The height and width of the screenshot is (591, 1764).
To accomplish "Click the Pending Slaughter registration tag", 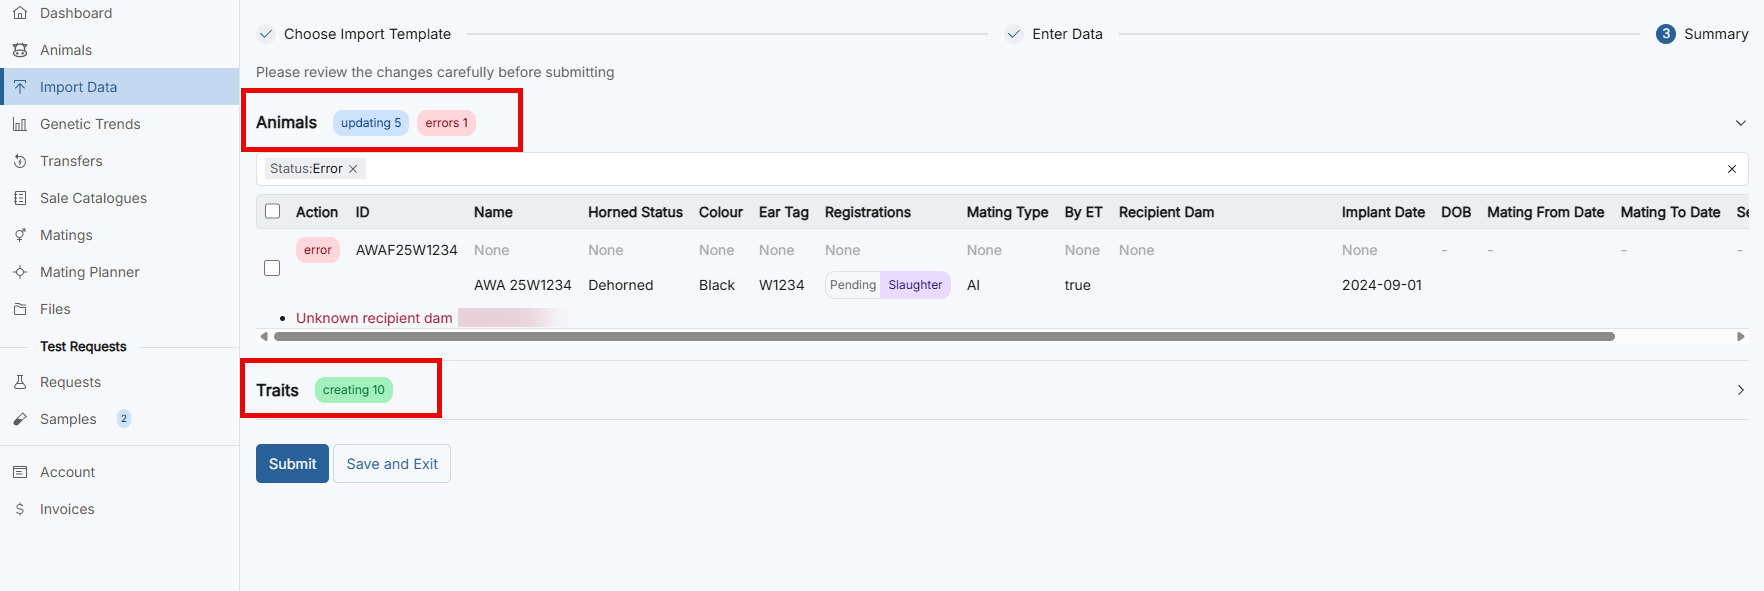I will 888,285.
